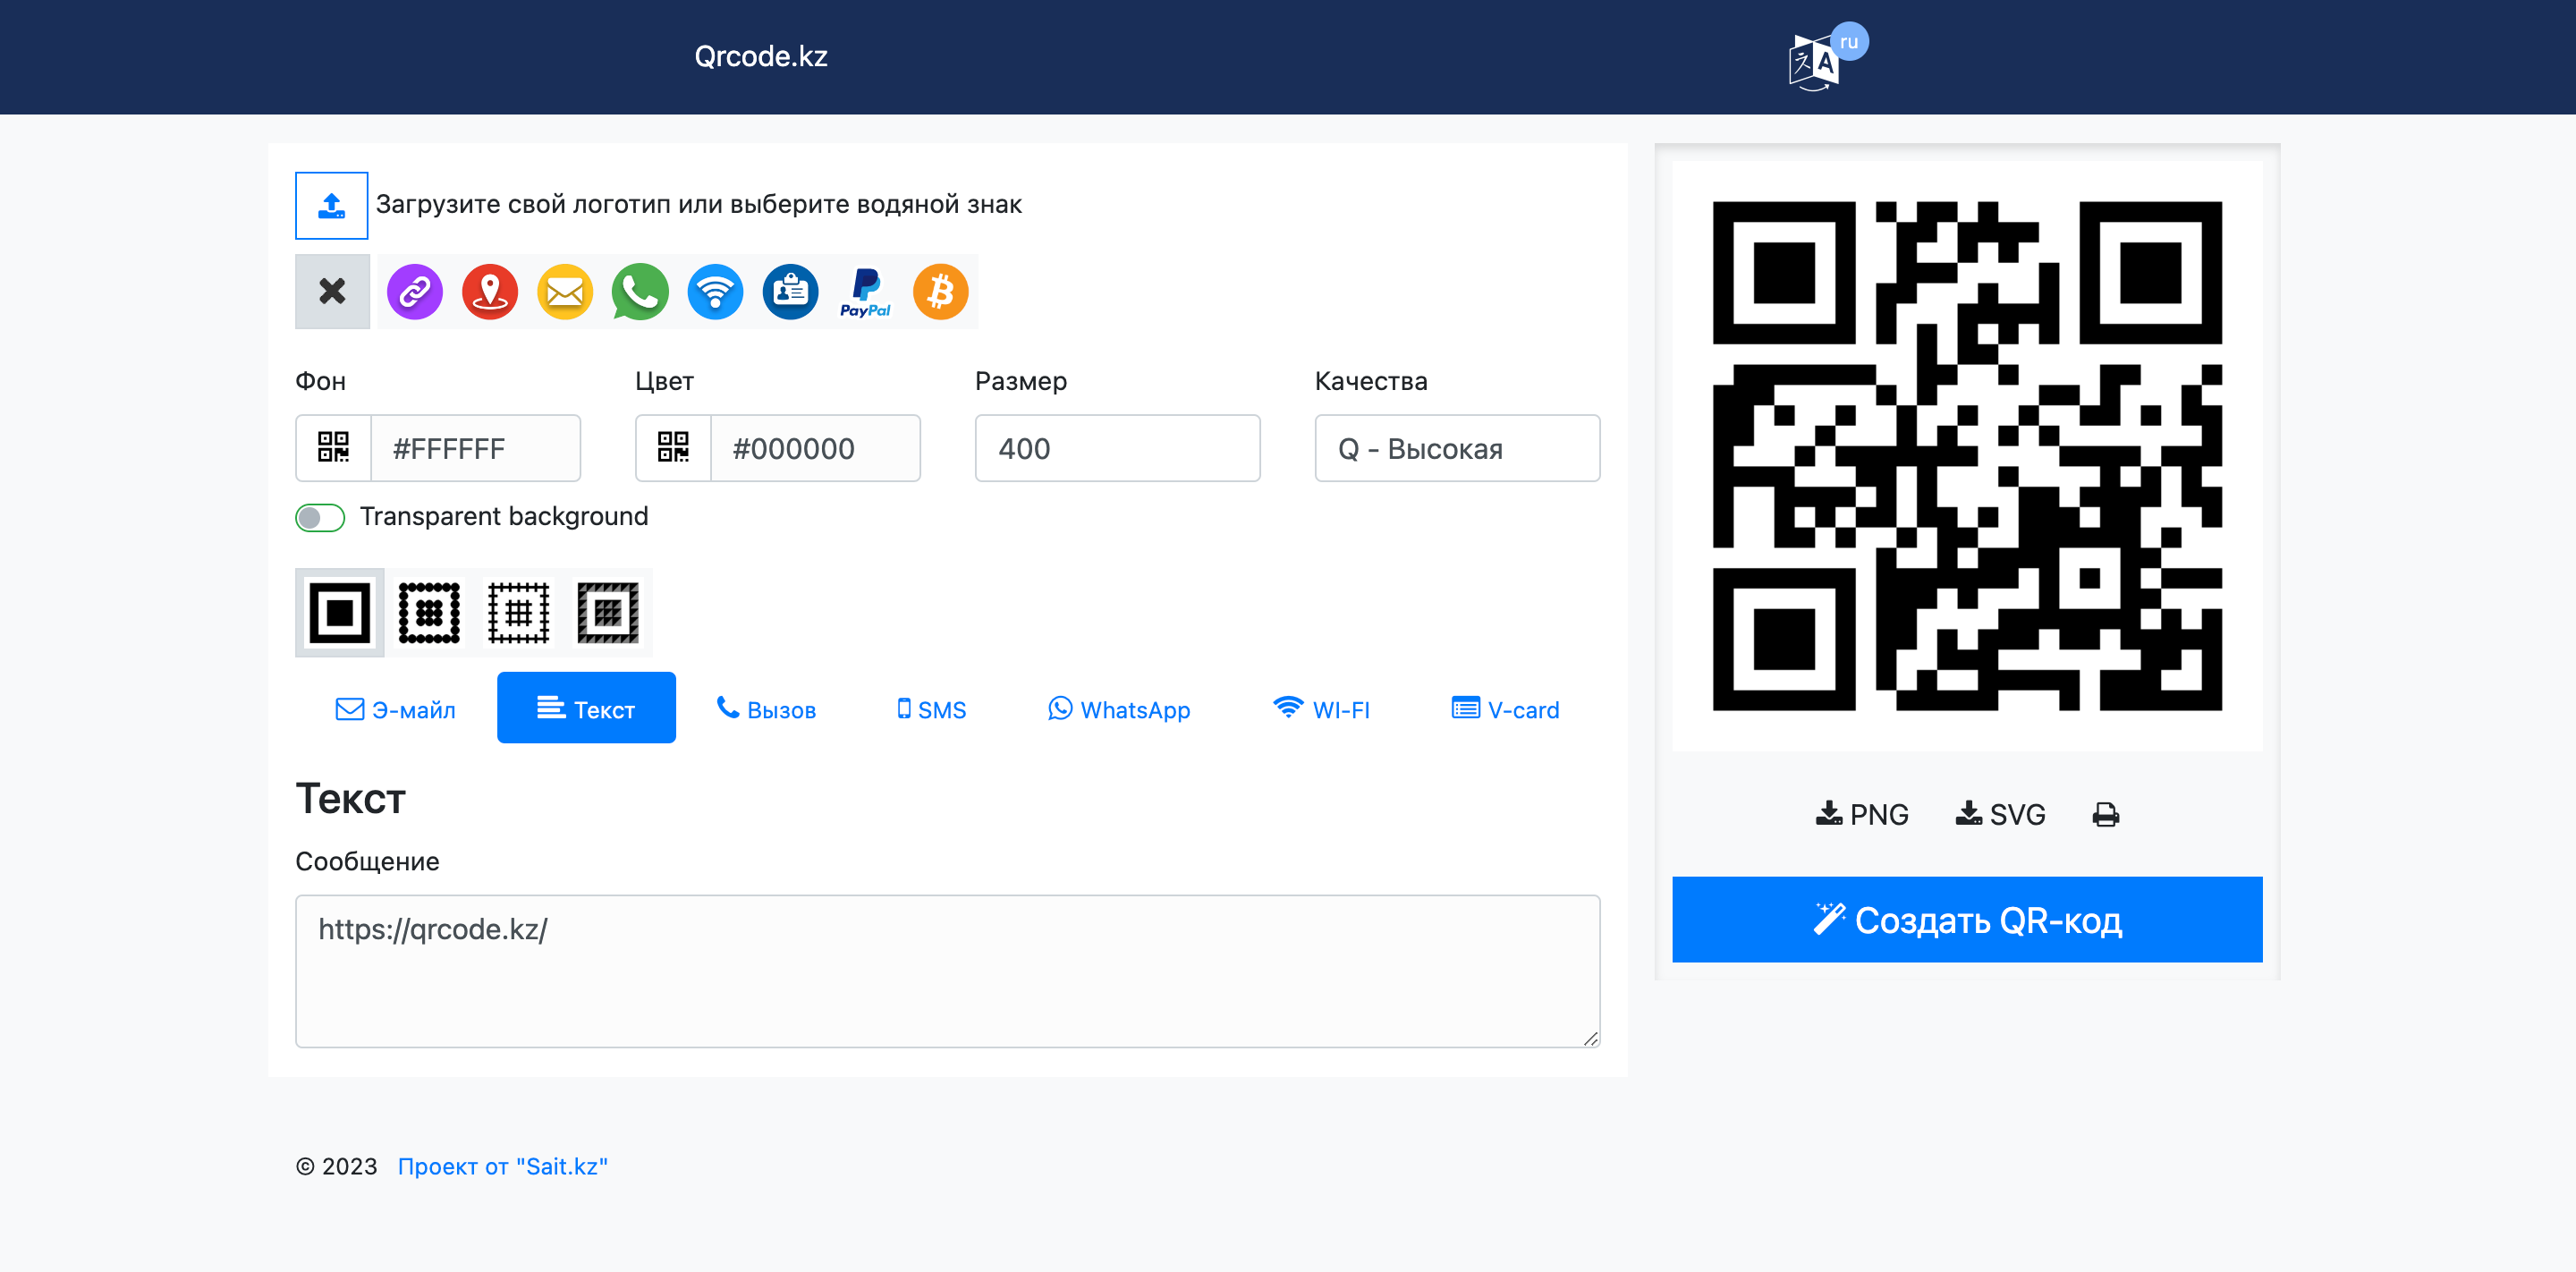Viewport: 2576px width, 1272px height.
Task: Select the dotted QR frame style
Action: point(430,611)
